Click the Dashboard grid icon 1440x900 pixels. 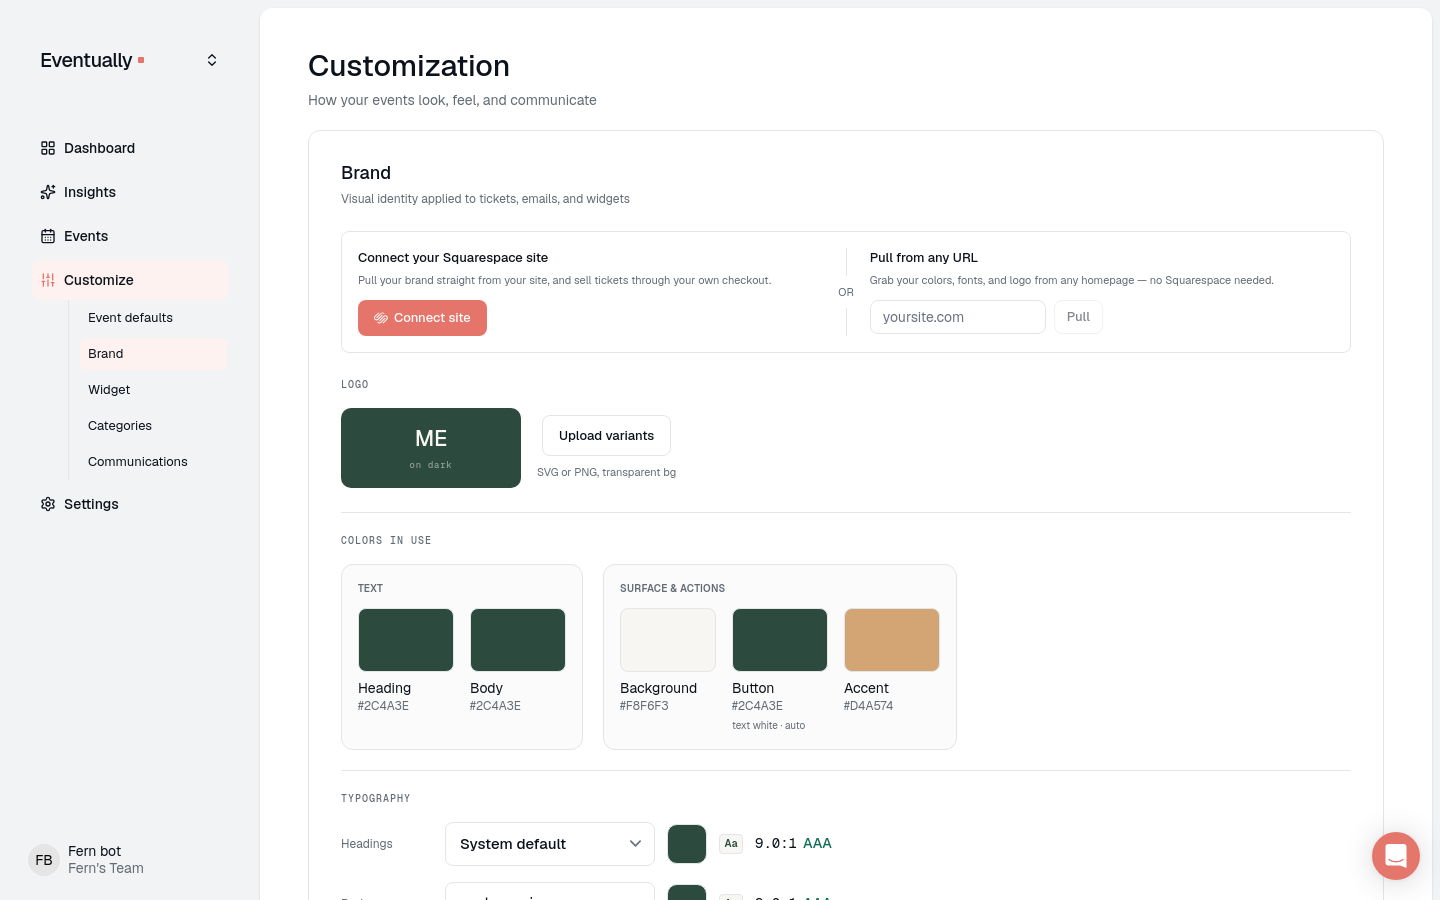pyautogui.click(x=48, y=148)
